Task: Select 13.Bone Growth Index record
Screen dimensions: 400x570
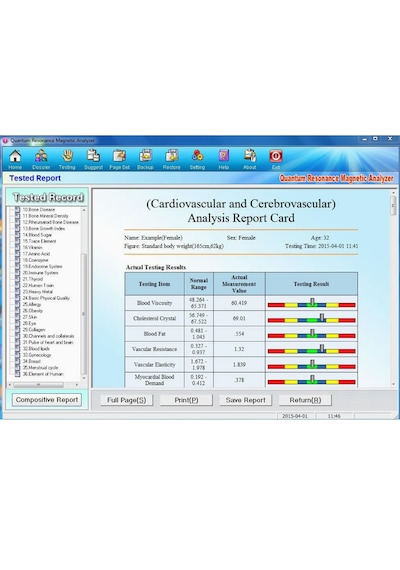Action: [44, 229]
